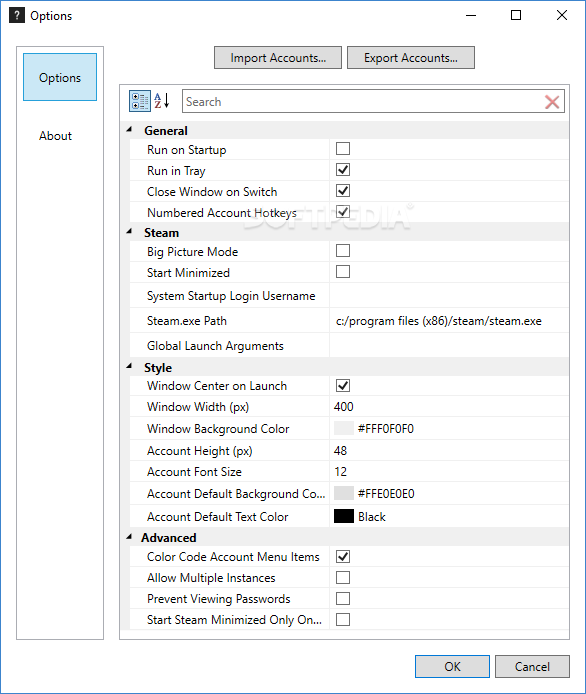Screen dimensions: 586x694
Task: Pick Account Default Background Color swatch
Action: [343, 493]
